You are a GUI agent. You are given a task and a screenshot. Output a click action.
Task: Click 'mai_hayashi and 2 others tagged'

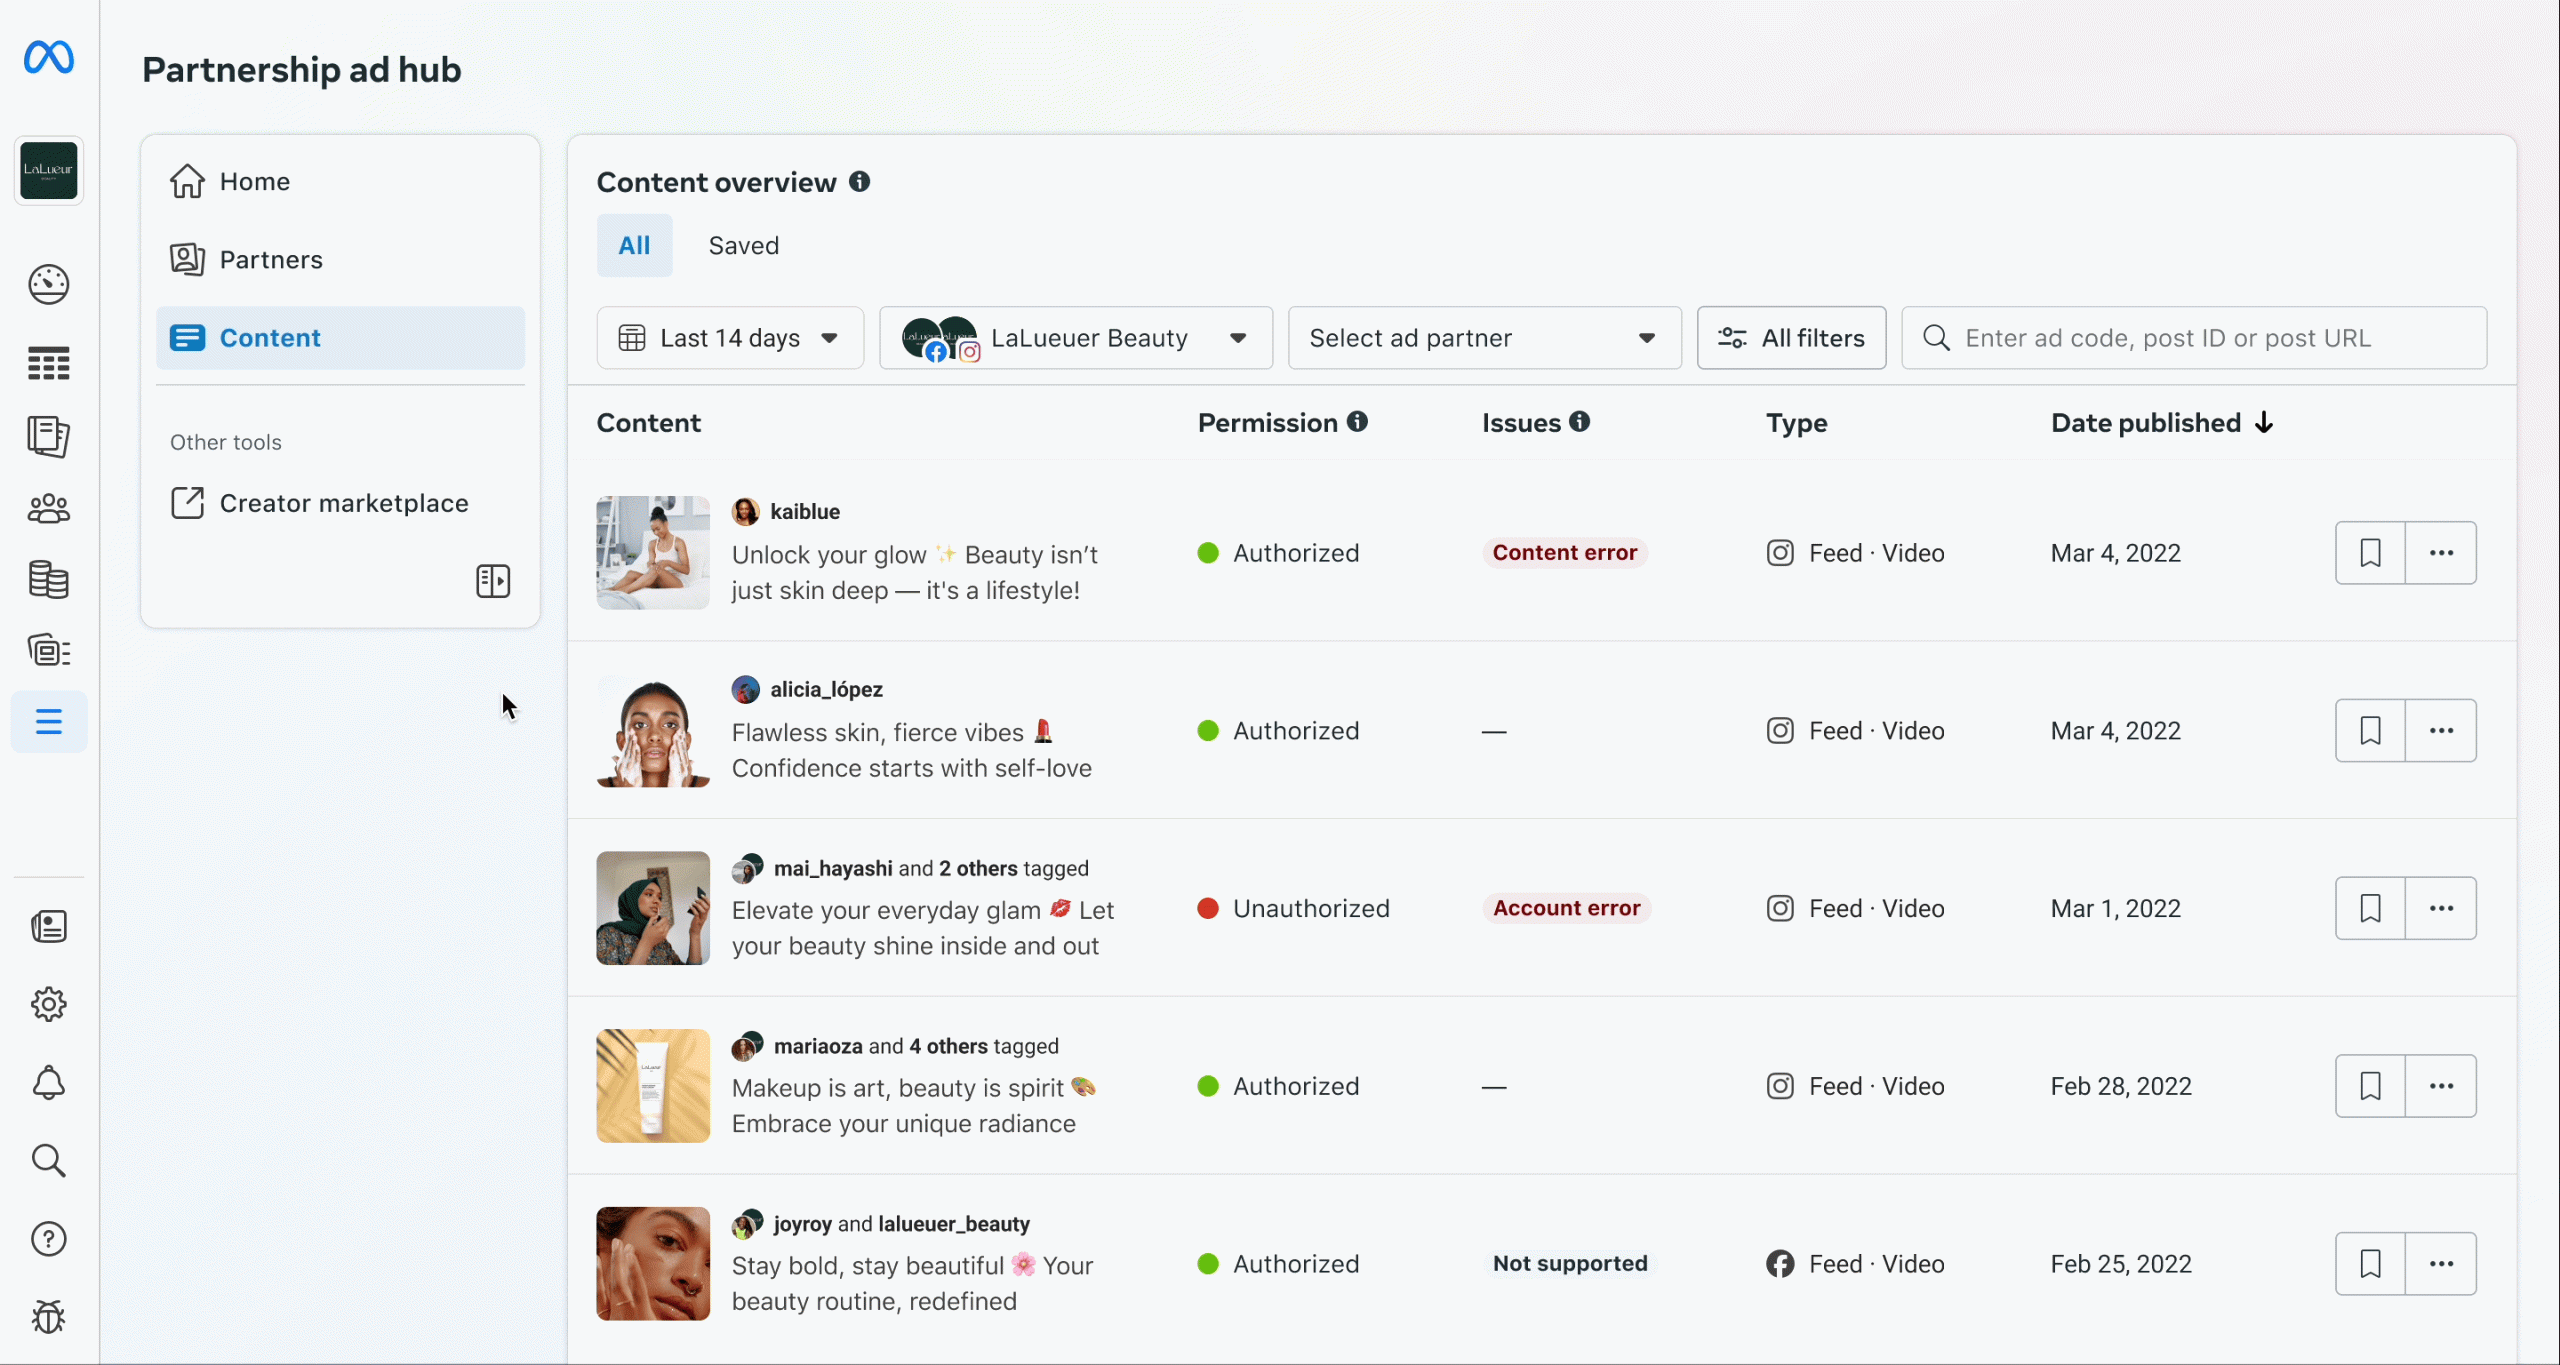coord(931,868)
